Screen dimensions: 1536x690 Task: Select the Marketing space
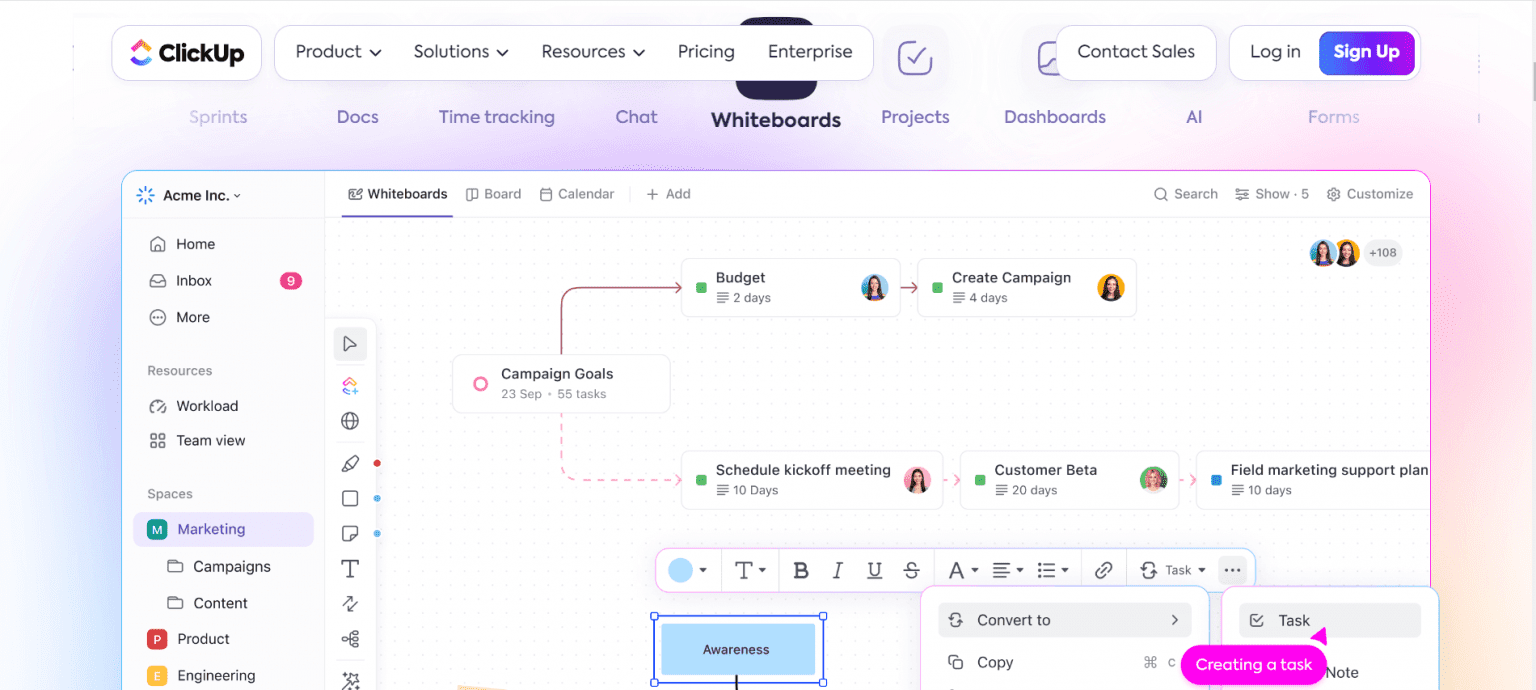click(223, 529)
